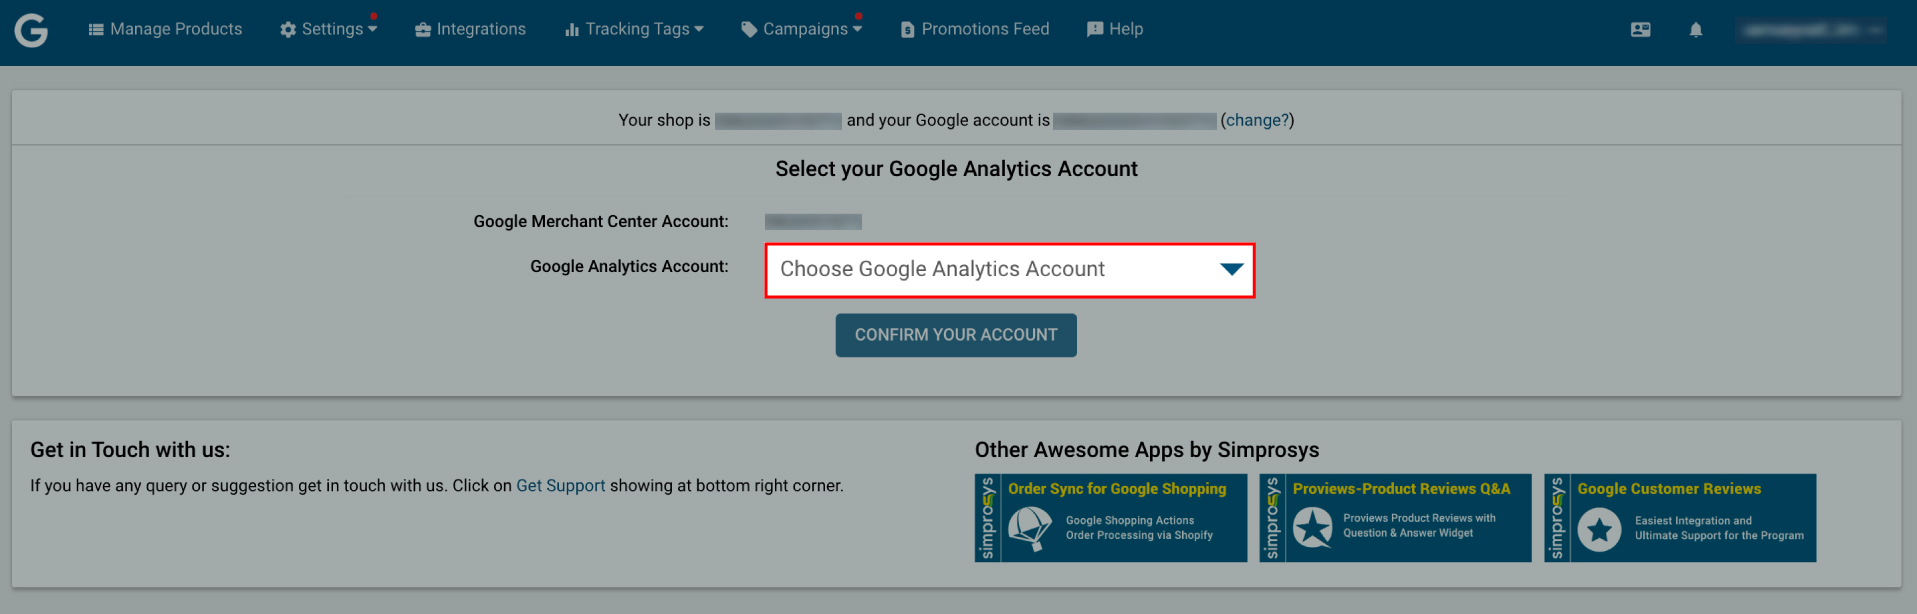The image size is (1917, 614).
Task: Open the blurred user account menu
Action: point(1812,30)
